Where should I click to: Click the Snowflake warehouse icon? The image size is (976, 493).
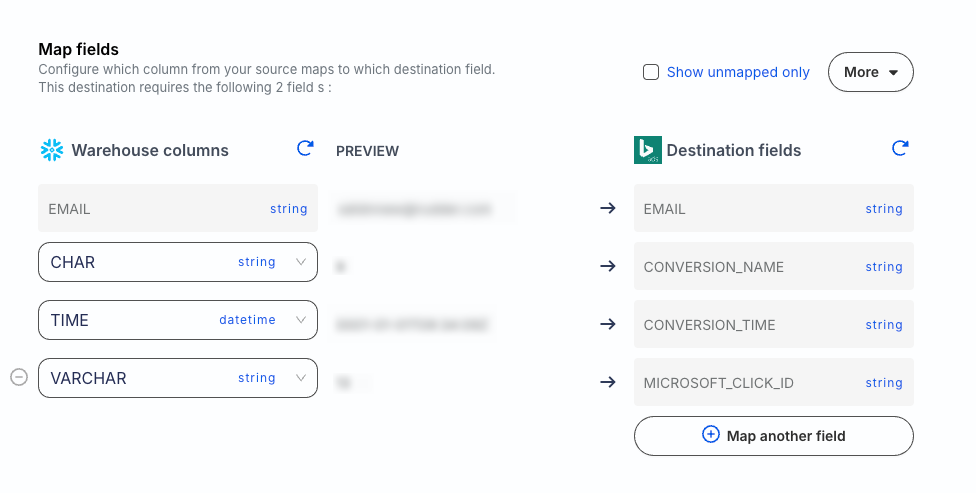[x=51, y=150]
